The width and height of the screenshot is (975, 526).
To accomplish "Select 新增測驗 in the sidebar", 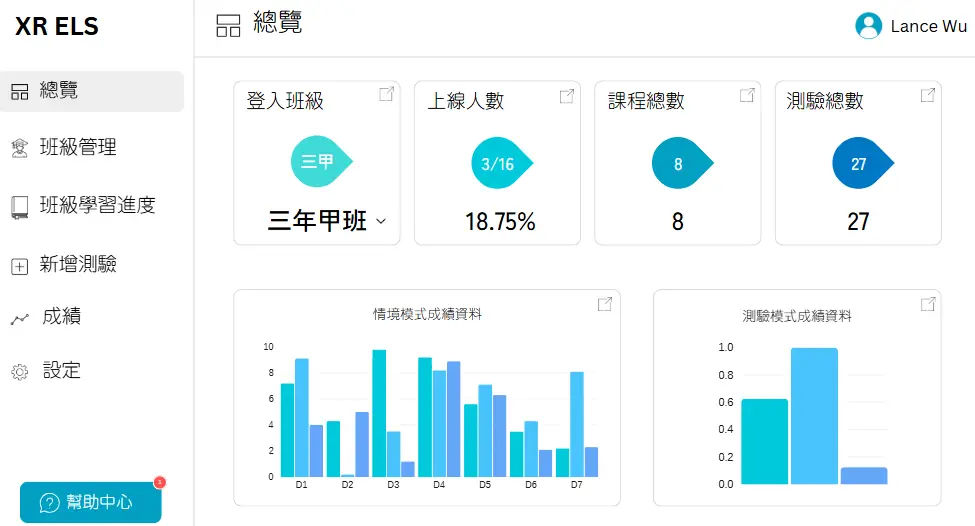I will click(78, 265).
